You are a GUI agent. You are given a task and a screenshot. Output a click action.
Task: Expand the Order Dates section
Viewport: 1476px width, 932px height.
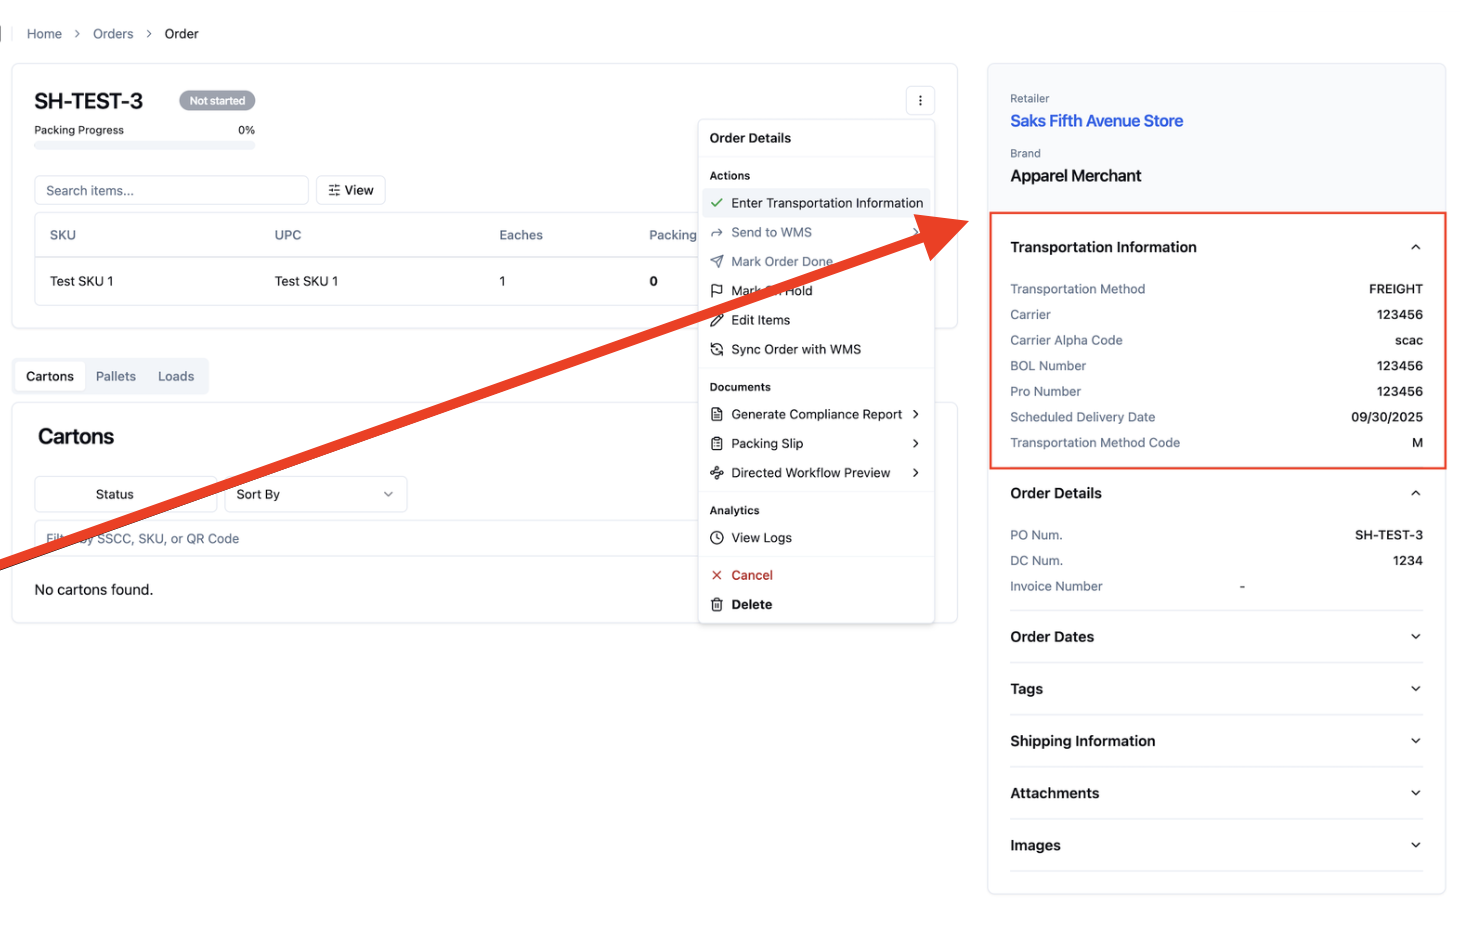point(1216,637)
